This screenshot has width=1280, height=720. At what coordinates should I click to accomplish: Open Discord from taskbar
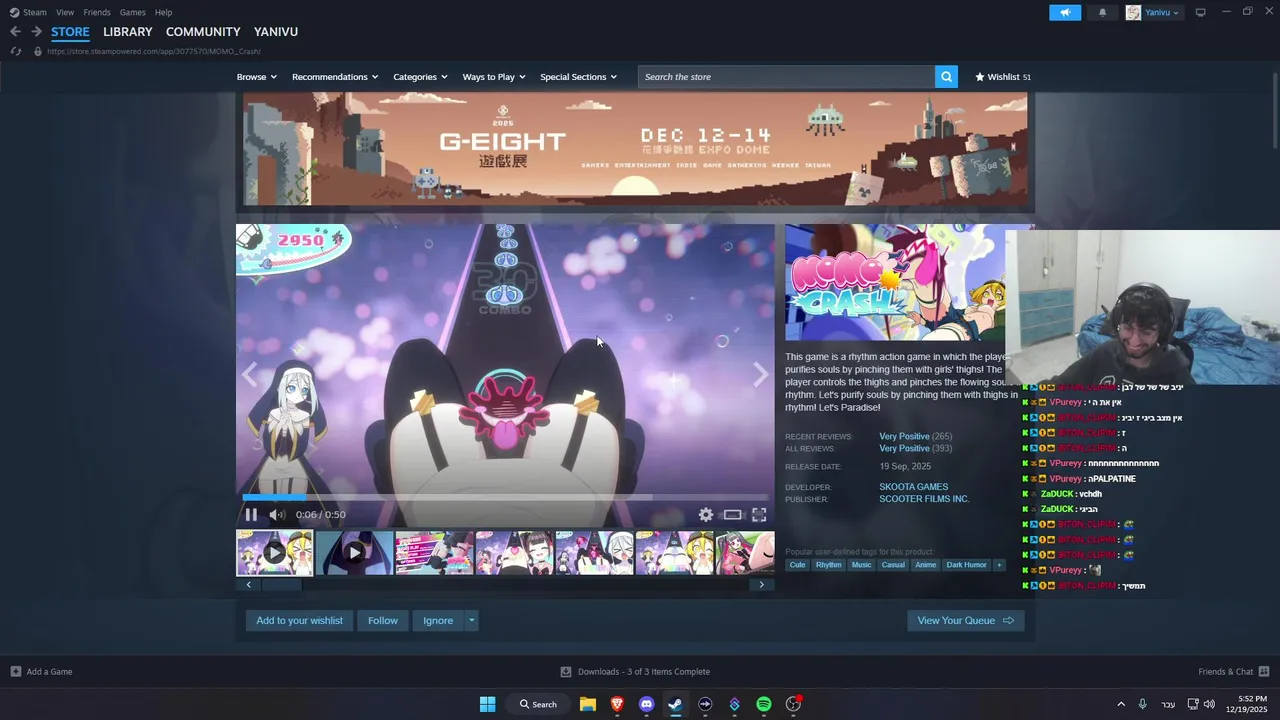point(646,704)
